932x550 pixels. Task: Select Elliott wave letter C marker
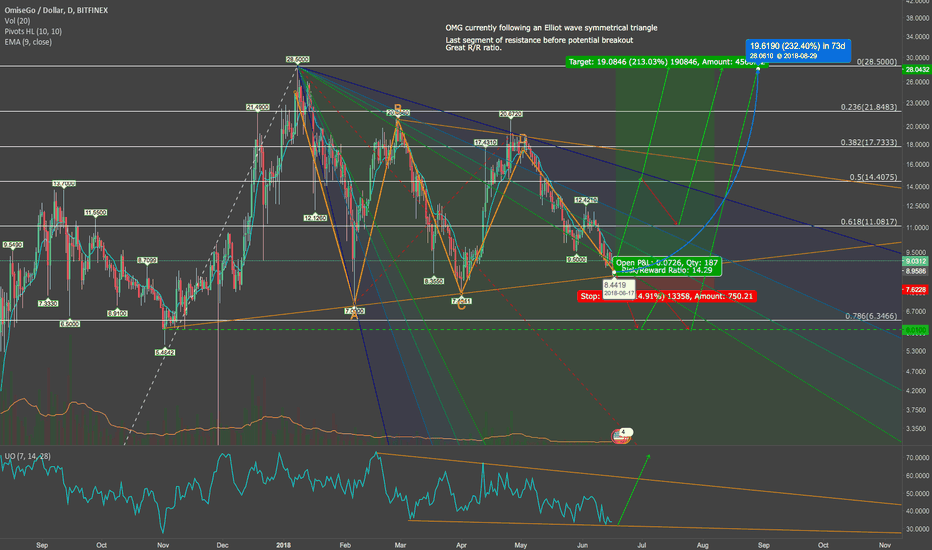[x=461, y=306]
